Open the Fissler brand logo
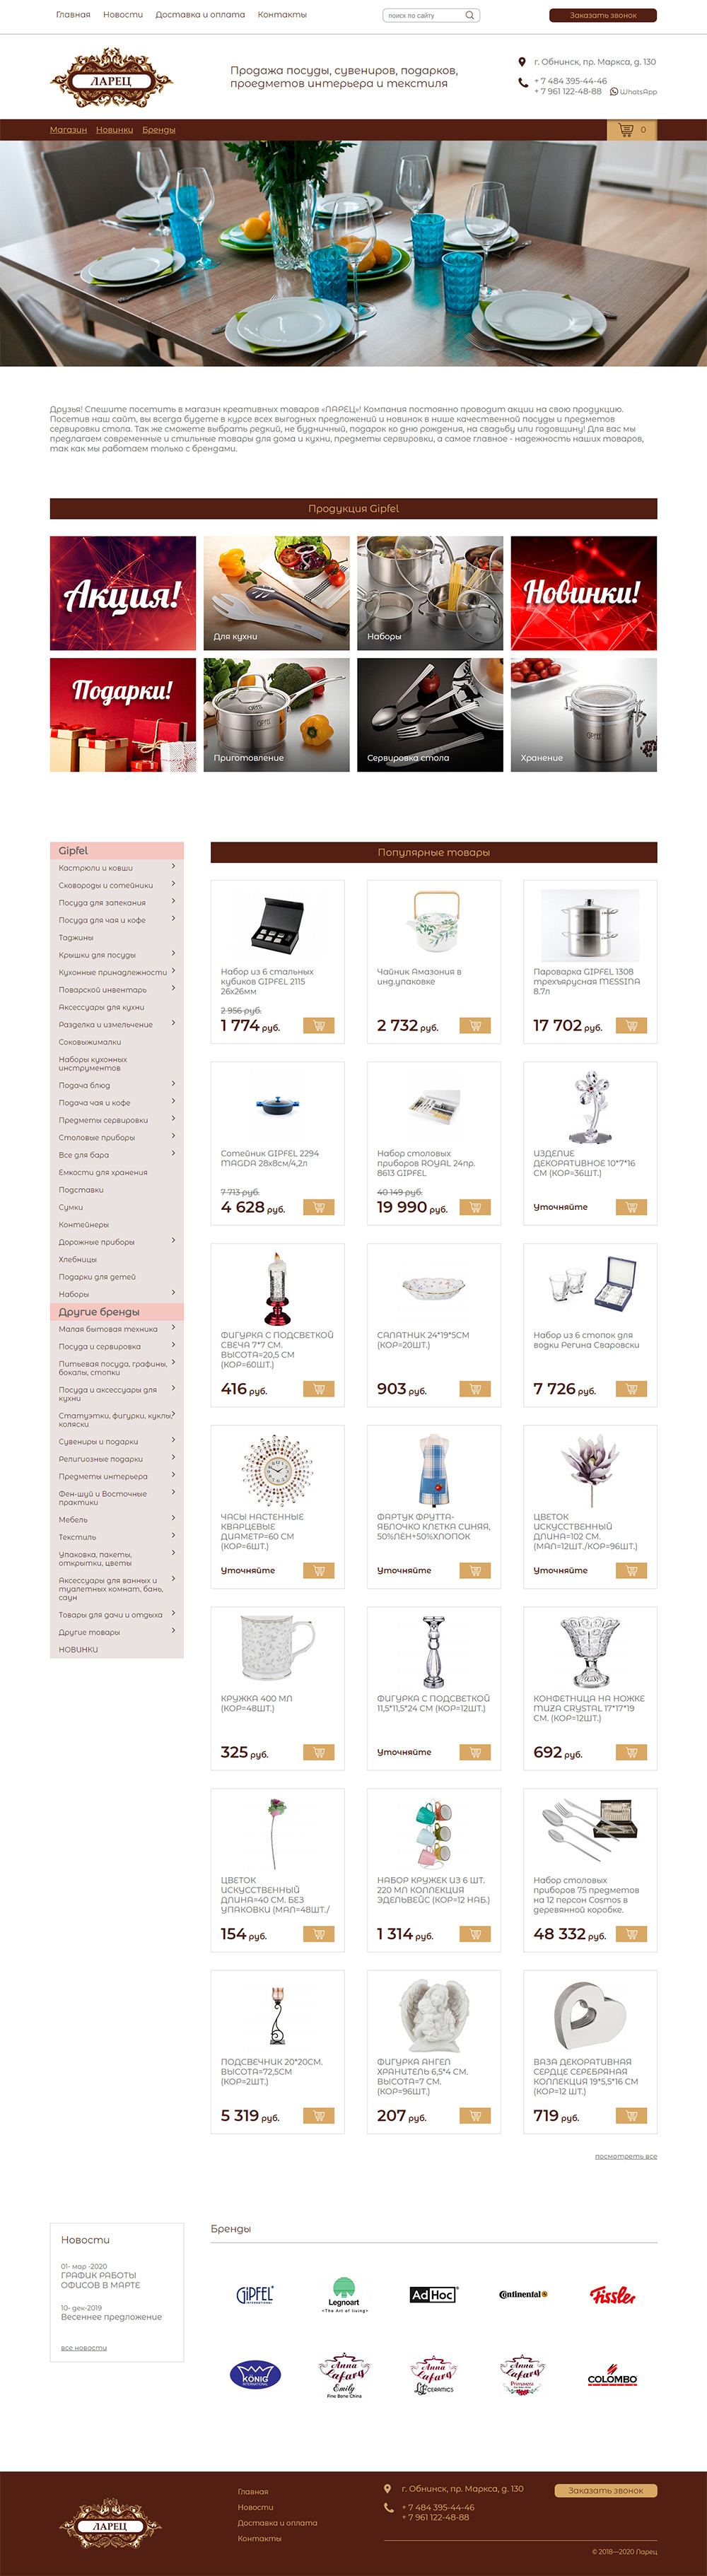Viewport: 707px width, 2576px height. [x=612, y=2294]
